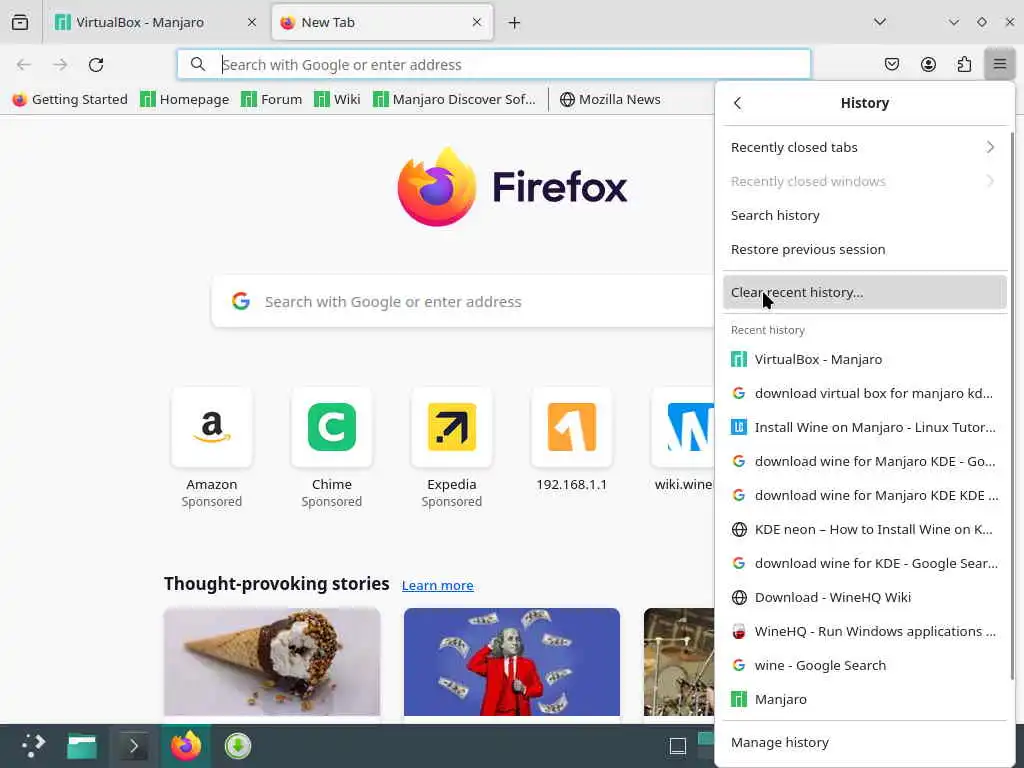Go back from the History panel
Image resolution: width=1024 pixels, height=768 pixels.
[x=738, y=103]
